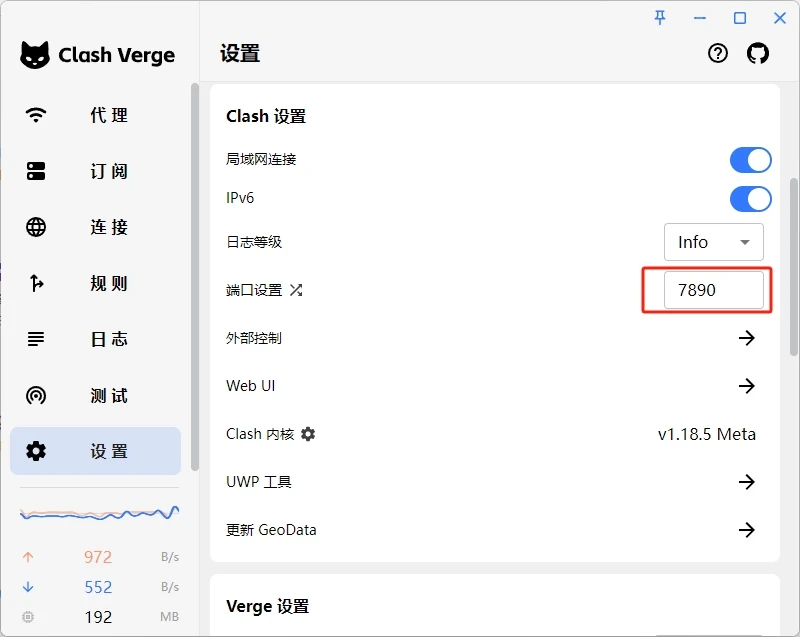The width and height of the screenshot is (800, 637).
Task: Open the UWP 工具 arrow
Action: tap(746, 482)
